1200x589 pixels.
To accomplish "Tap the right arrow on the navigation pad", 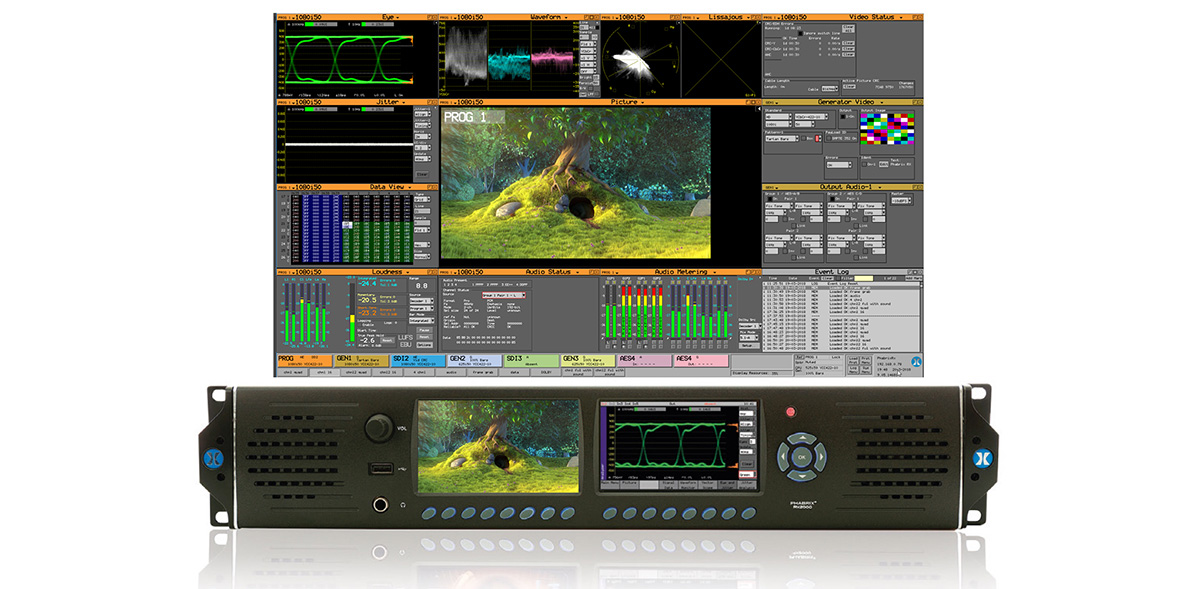I will click(x=823, y=458).
